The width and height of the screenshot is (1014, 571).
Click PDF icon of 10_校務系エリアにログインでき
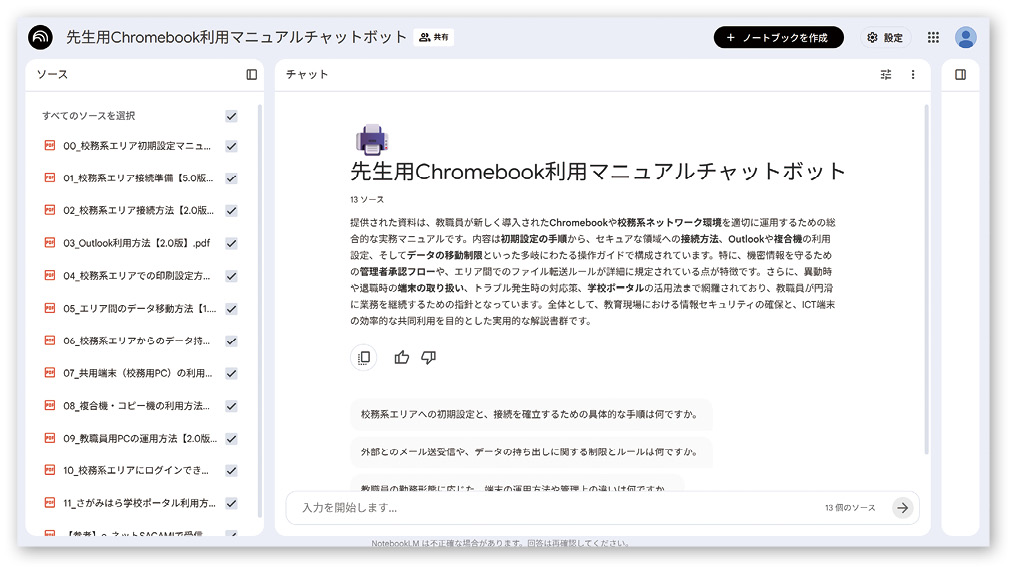click(x=50, y=469)
